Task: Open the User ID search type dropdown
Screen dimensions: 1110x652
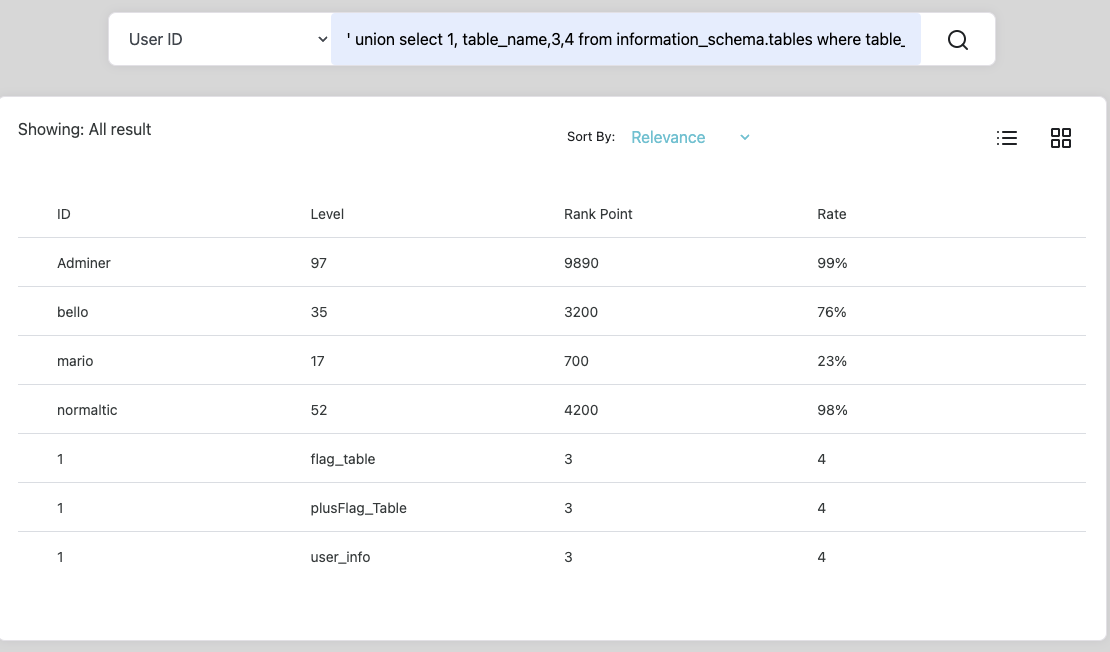Action: tap(227, 40)
